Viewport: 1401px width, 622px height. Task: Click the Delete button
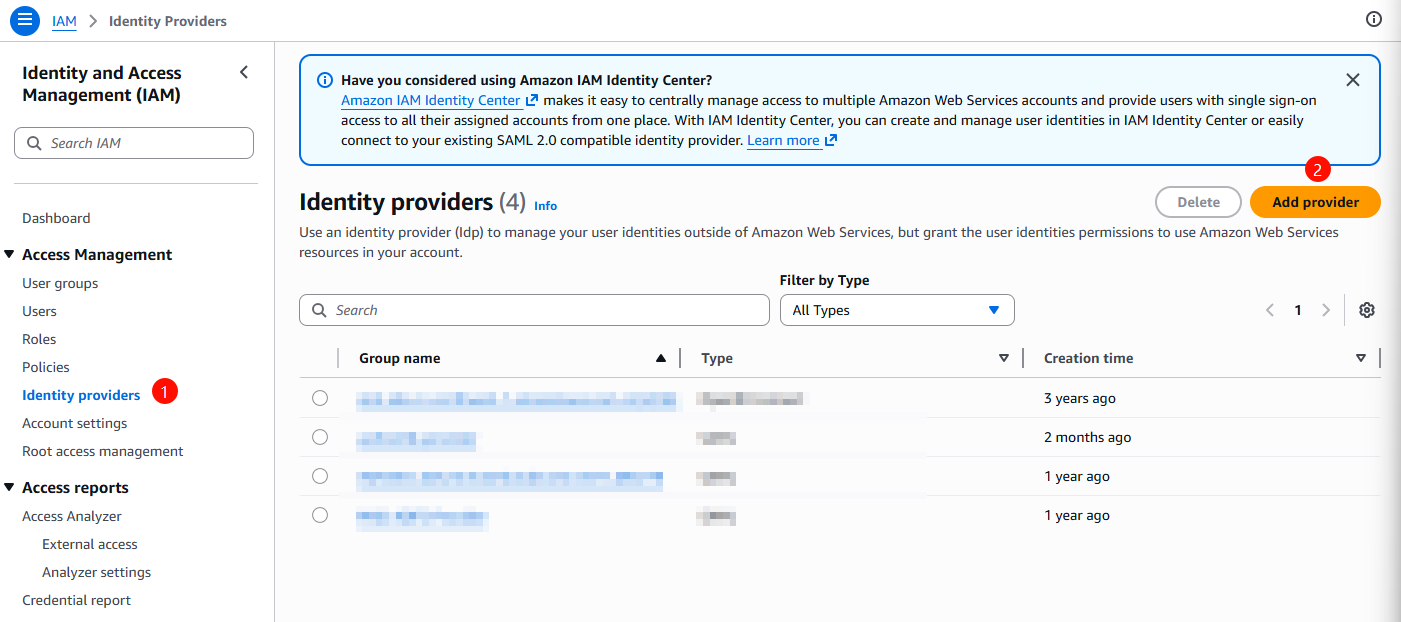click(x=1198, y=202)
